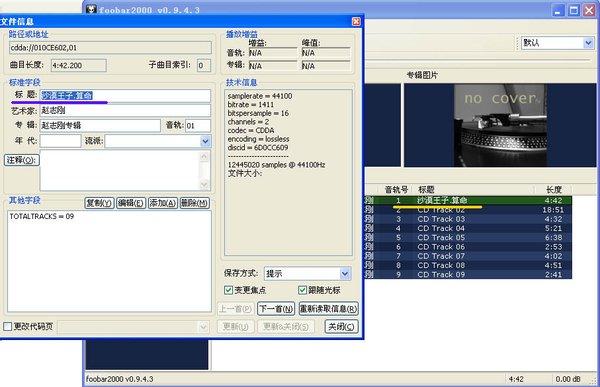600x387 pixels.
Task: Toggle the 跟随光标 checkbox
Action: click(302, 290)
